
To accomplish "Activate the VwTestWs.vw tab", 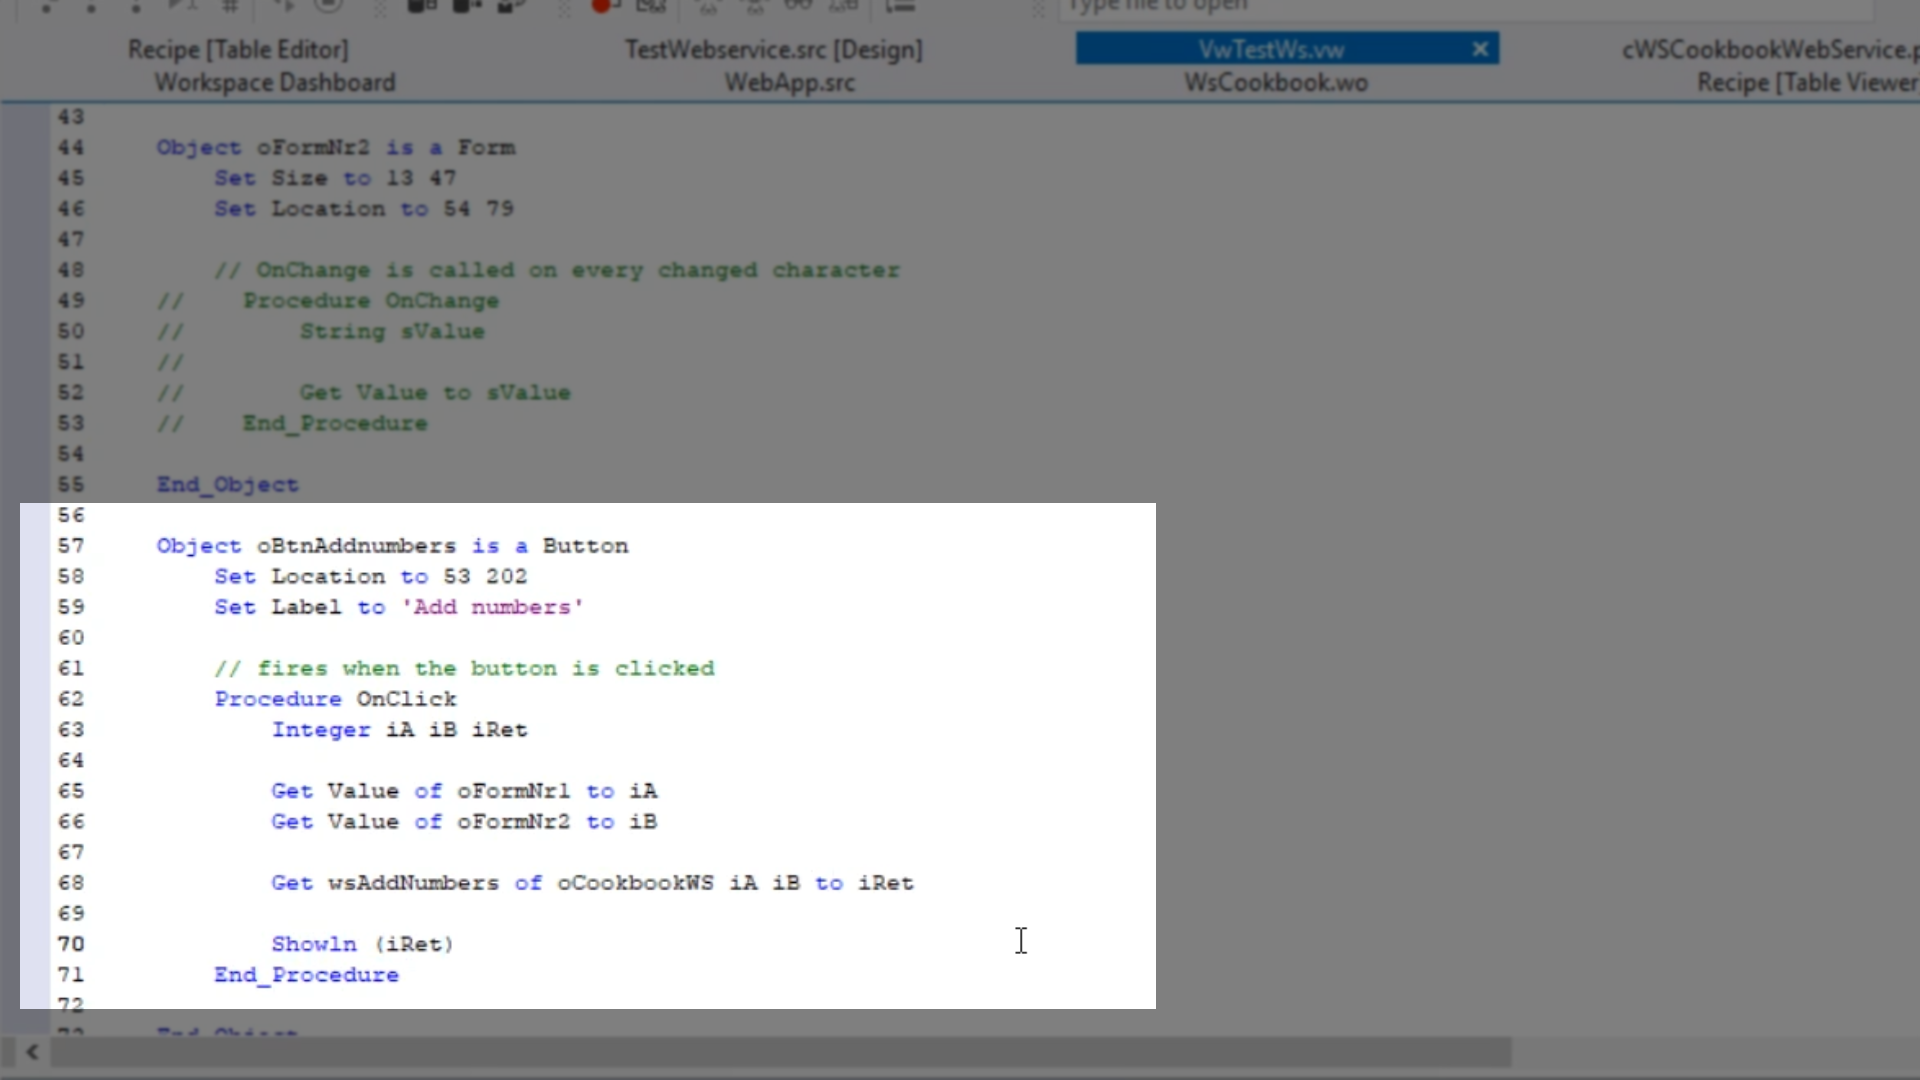I will coord(1270,50).
